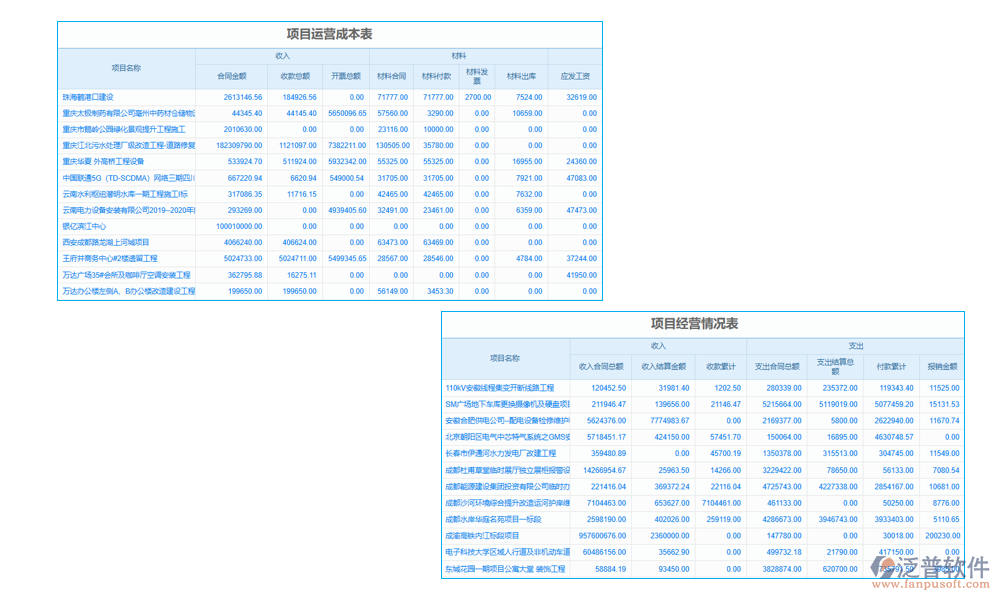1000x600 pixels.
Task: Click the 收入合同总额 column header
Action: [x=601, y=367]
